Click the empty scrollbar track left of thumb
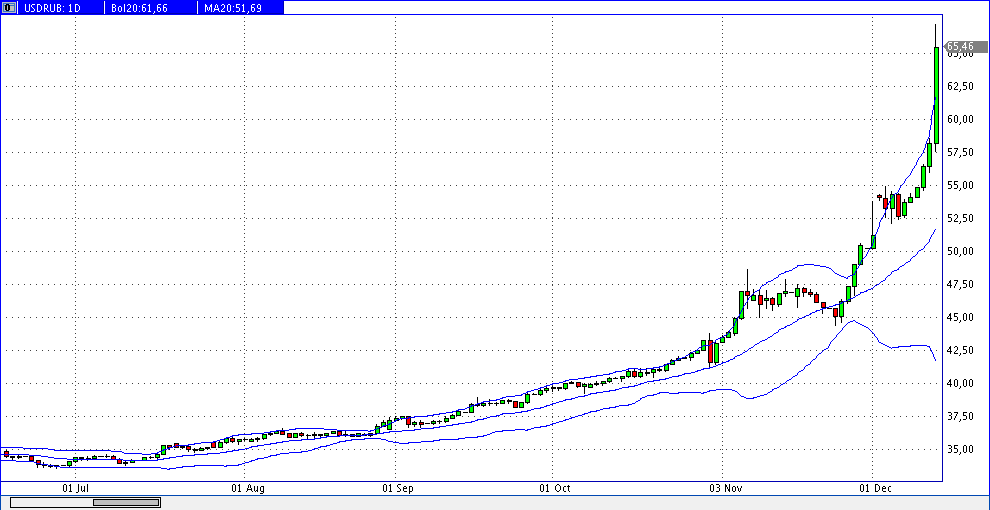Screen dimensions: 990x510 52,502
